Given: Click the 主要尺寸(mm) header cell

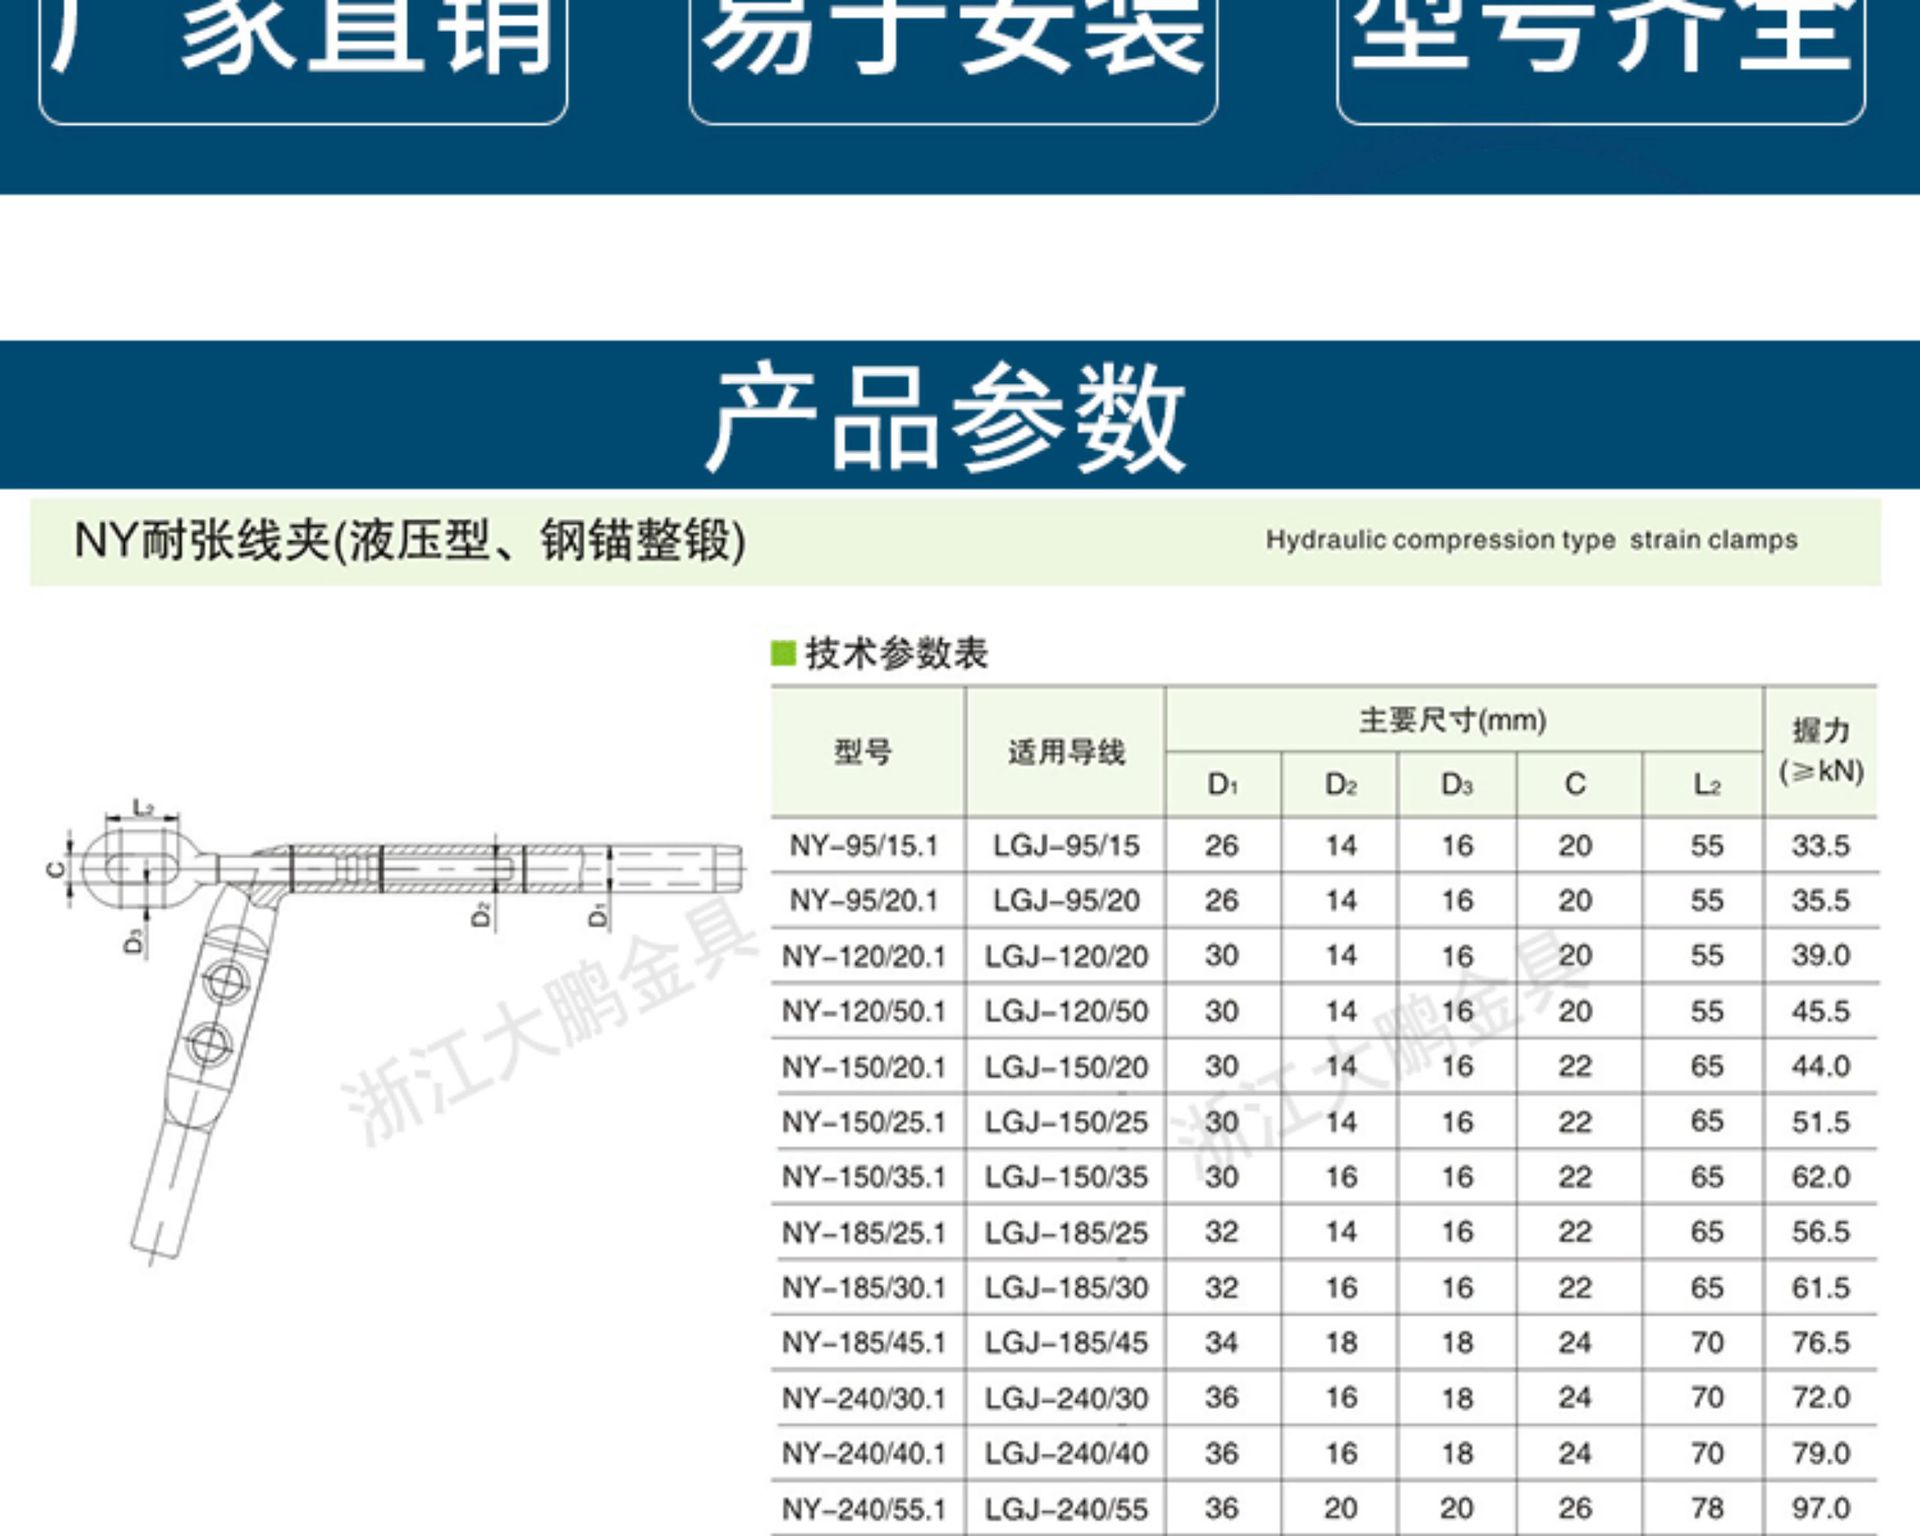Looking at the screenshot, I should (x=1452, y=720).
